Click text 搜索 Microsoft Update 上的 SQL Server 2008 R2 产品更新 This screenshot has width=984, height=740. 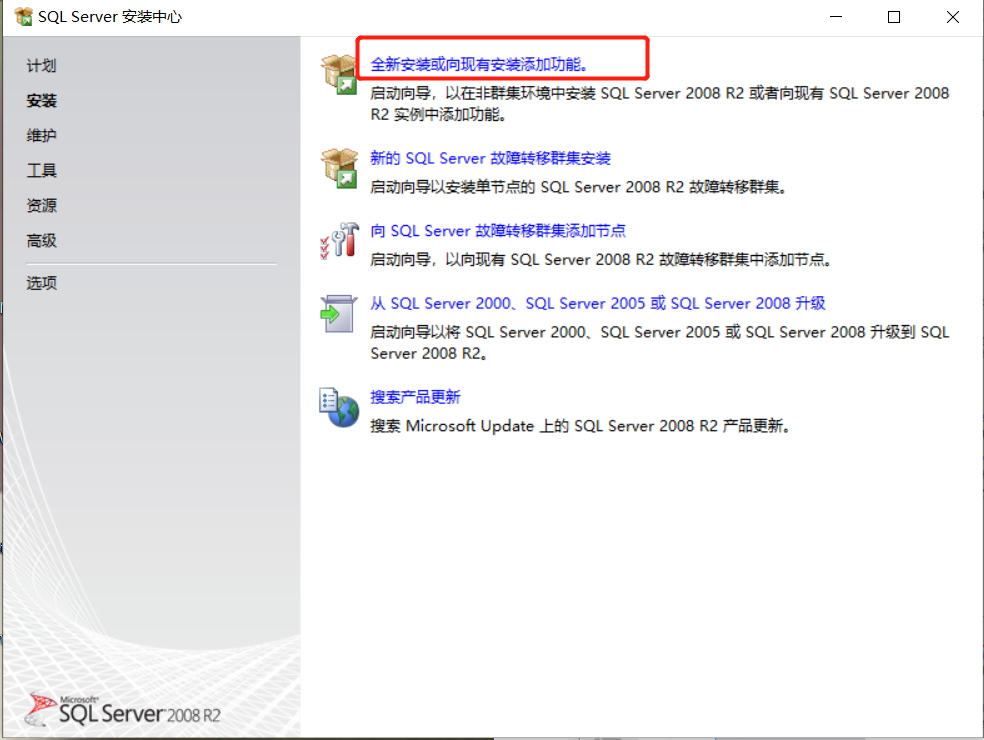[579, 426]
